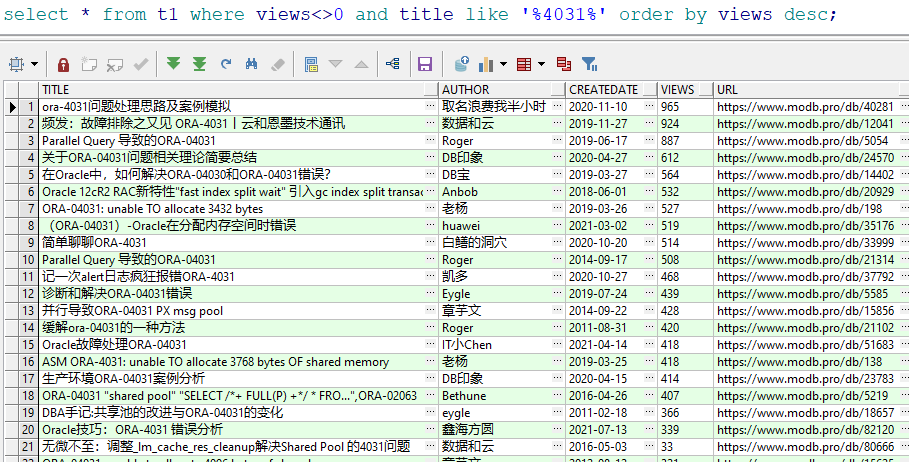Toggle Single Record View icon
The height and width of the screenshot is (462, 909).
tap(311, 64)
